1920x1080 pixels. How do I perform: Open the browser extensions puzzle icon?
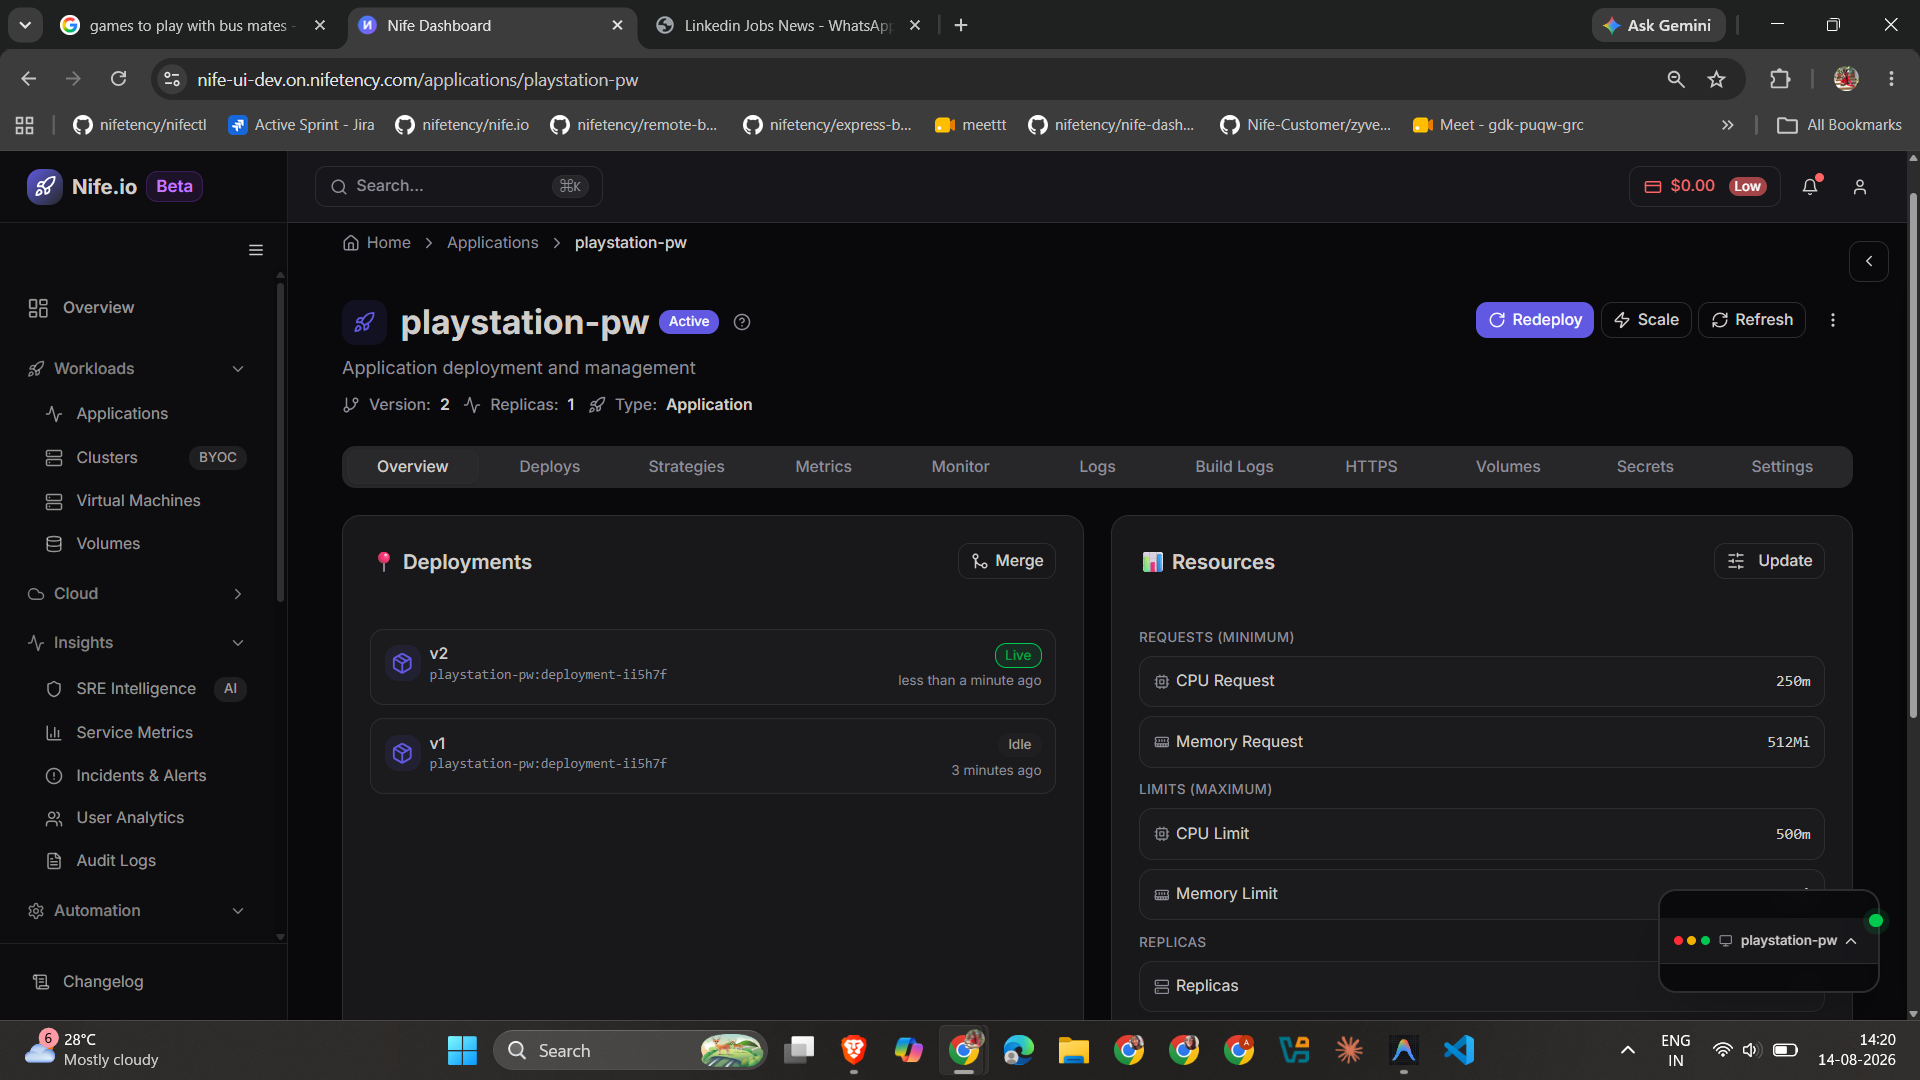tap(1780, 79)
